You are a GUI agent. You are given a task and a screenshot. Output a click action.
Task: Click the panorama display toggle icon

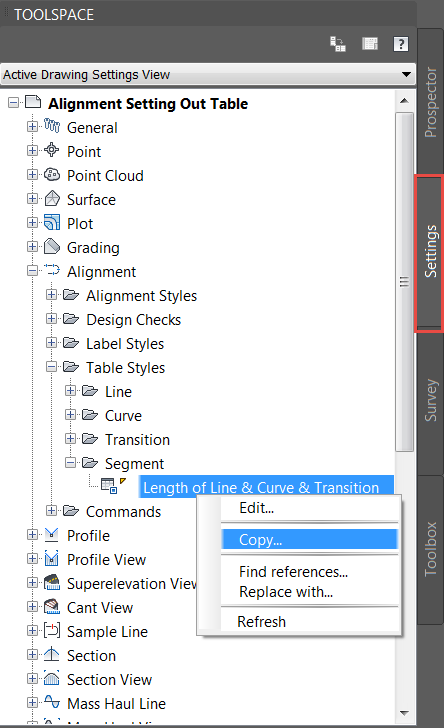pos(370,44)
